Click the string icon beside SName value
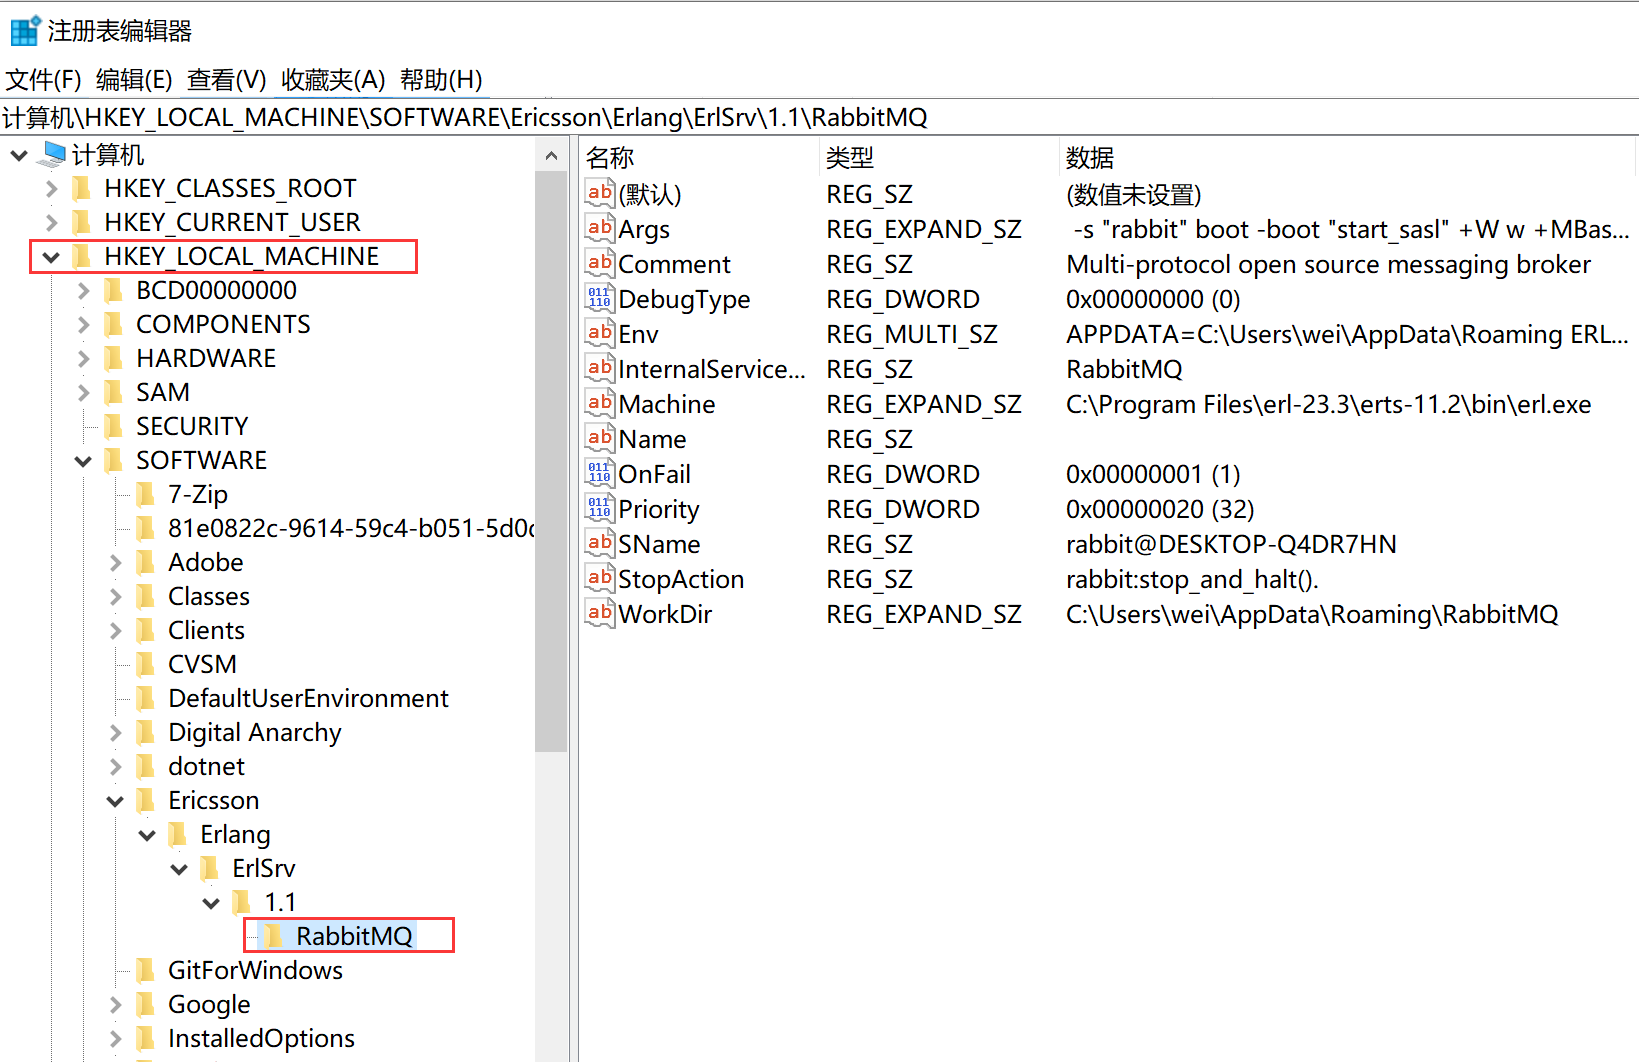The height and width of the screenshot is (1062, 1639). (x=600, y=543)
